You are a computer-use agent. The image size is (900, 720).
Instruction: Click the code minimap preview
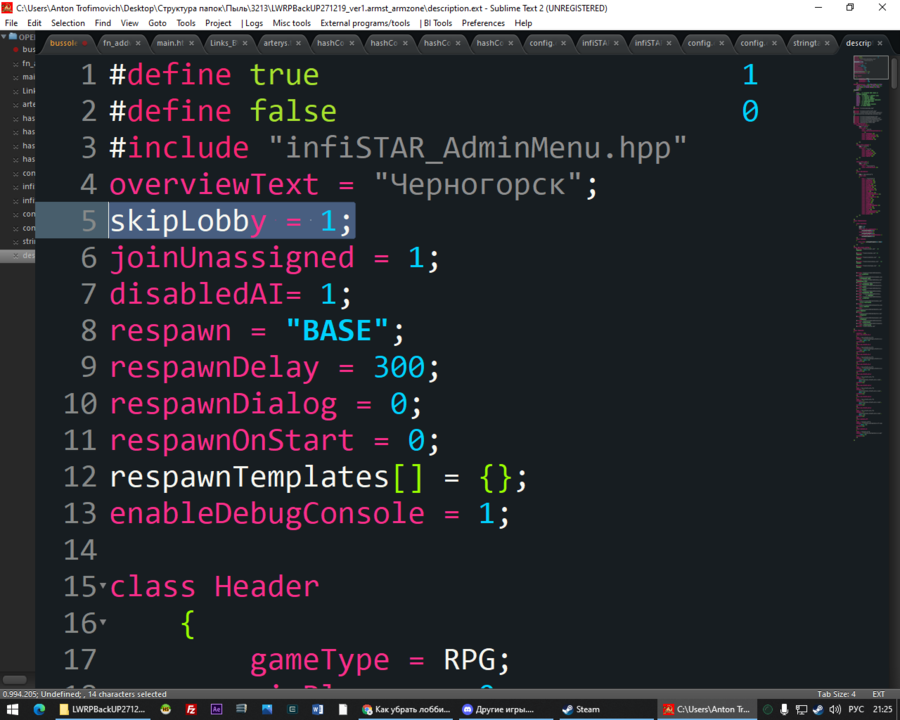(871, 247)
